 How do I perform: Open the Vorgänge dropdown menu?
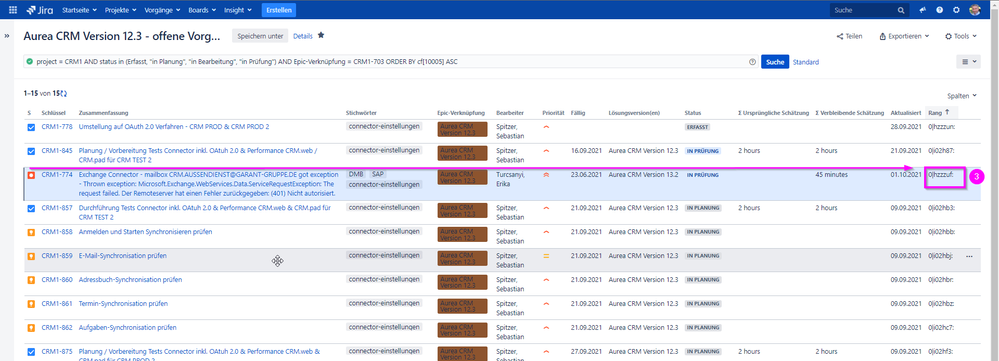161,10
